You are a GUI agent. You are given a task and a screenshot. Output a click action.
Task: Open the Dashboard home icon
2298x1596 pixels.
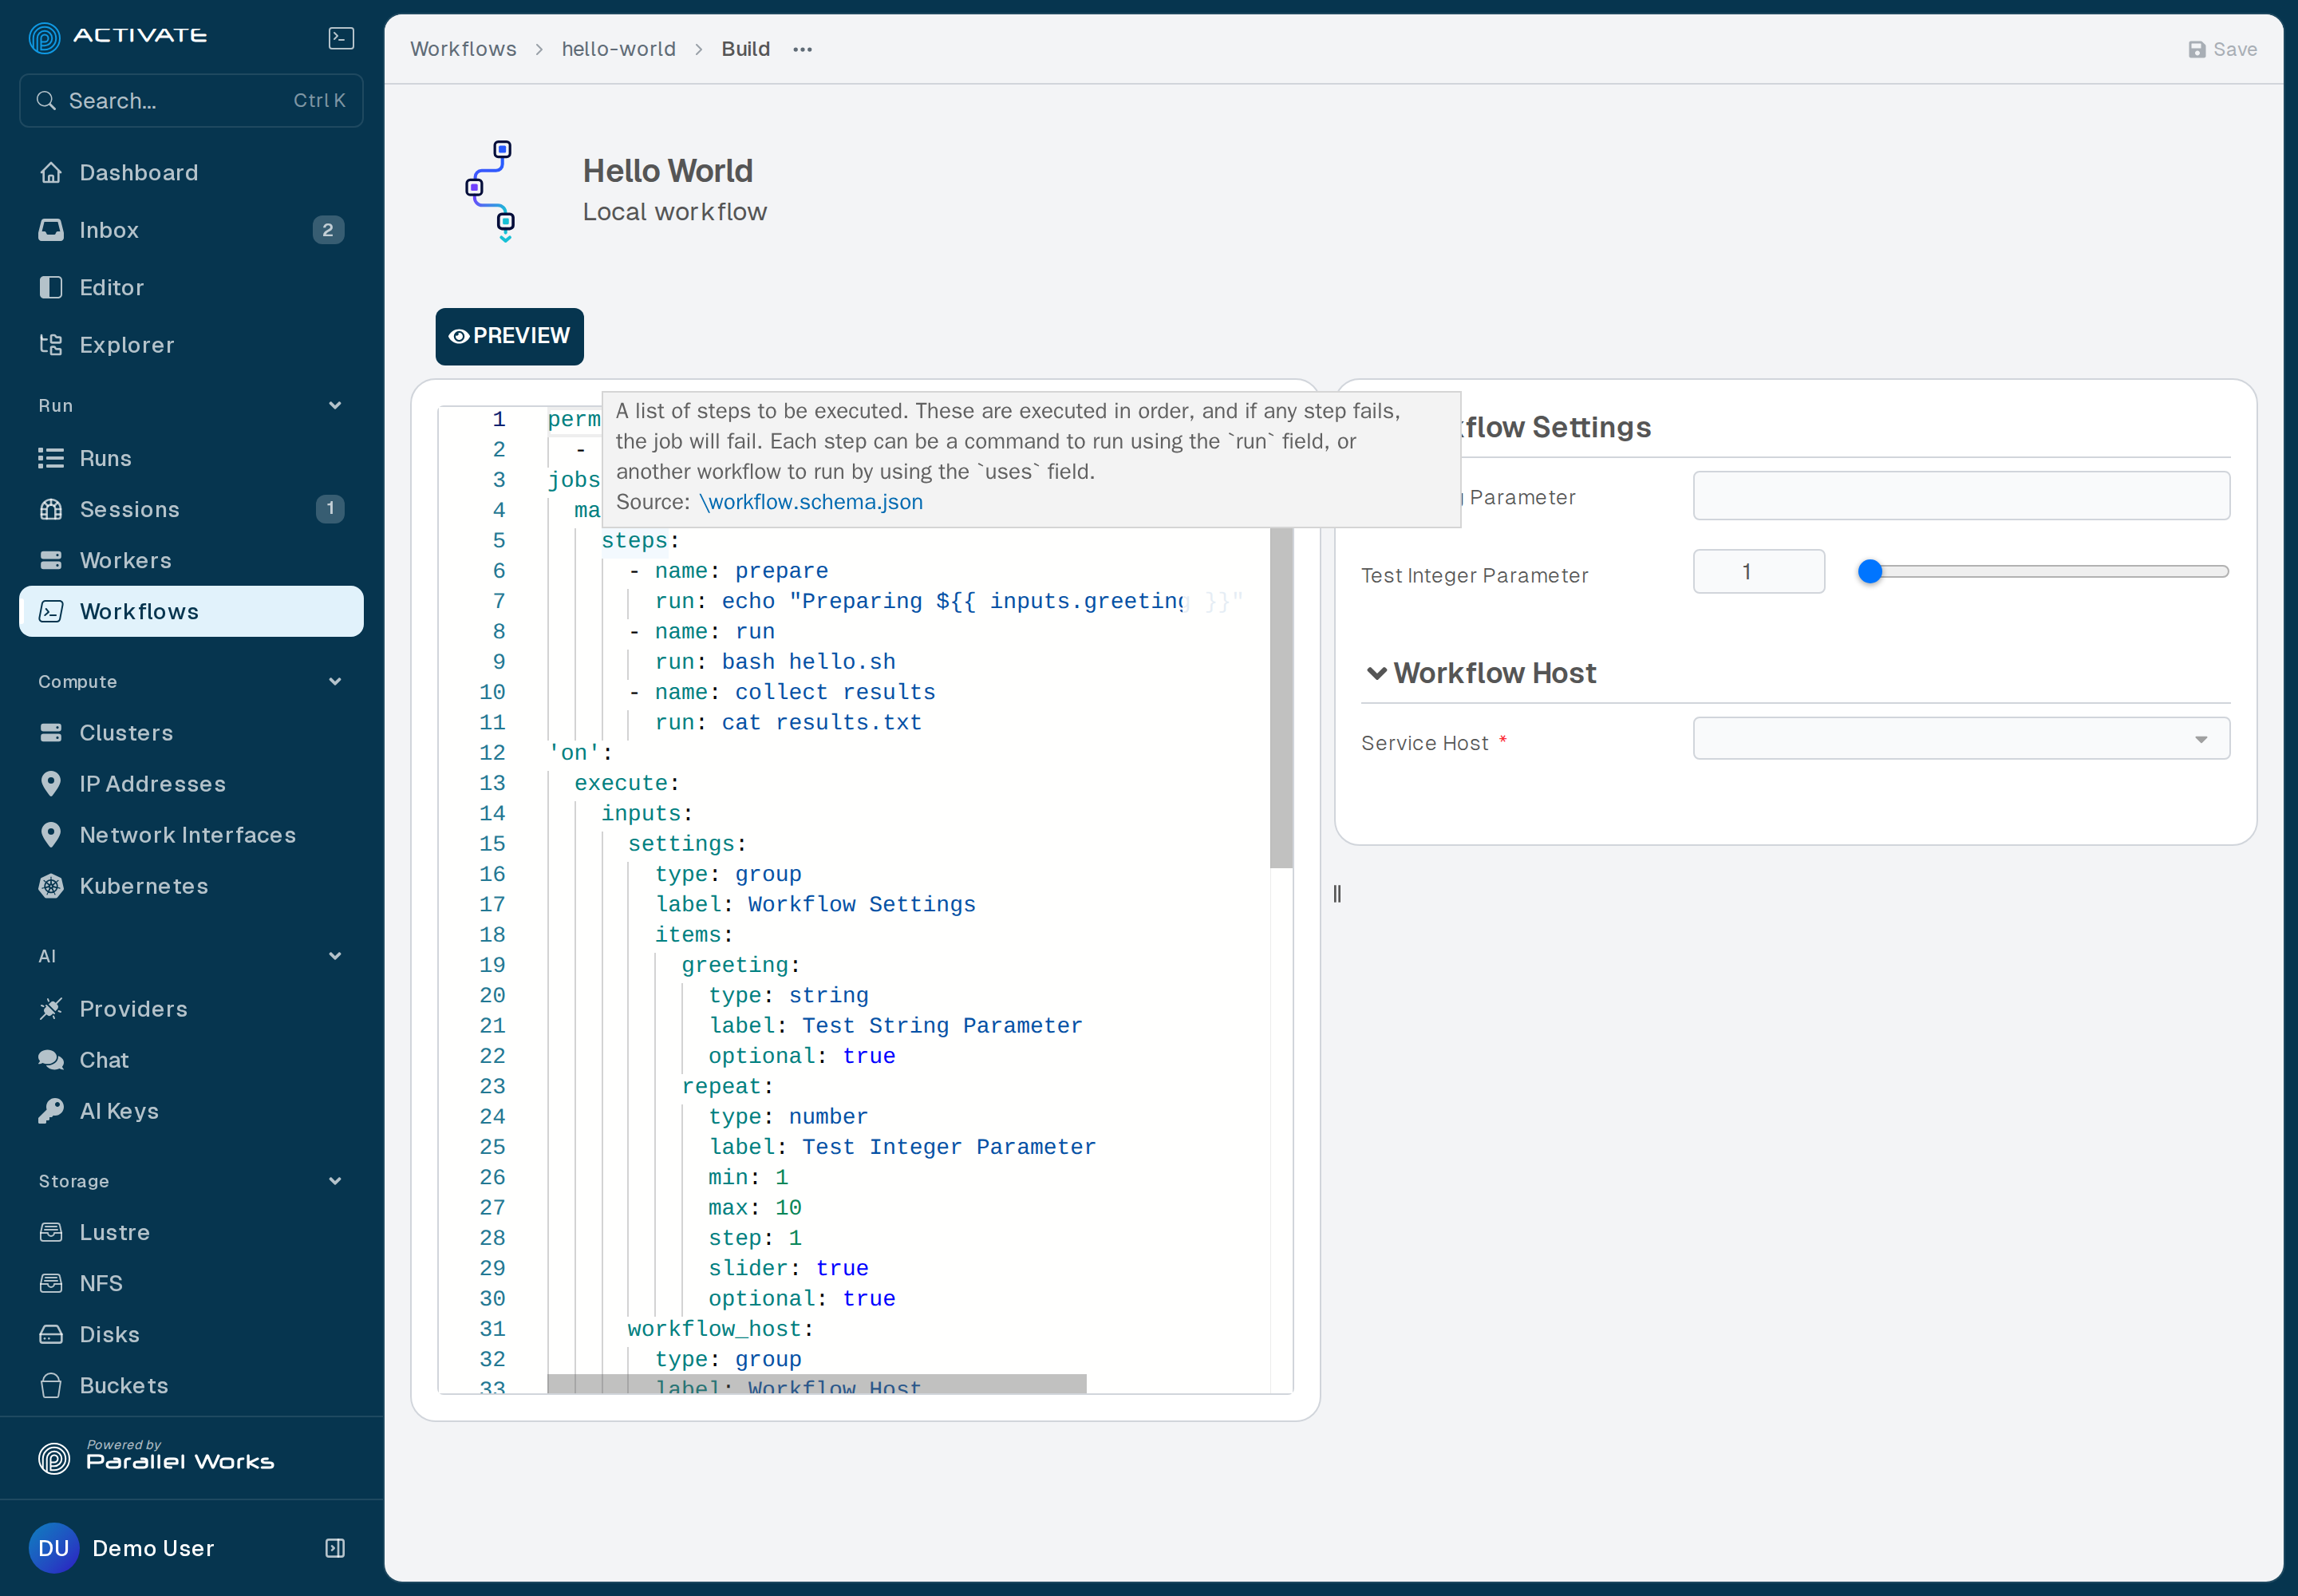51,173
